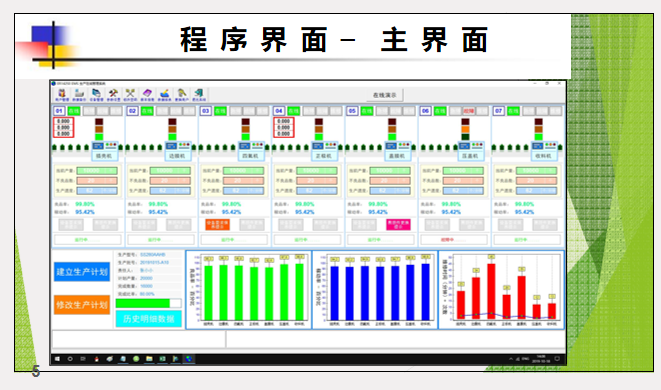Open File Explorer from the taskbar
The width and height of the screenshot is (661, 390).
[149, 359]
